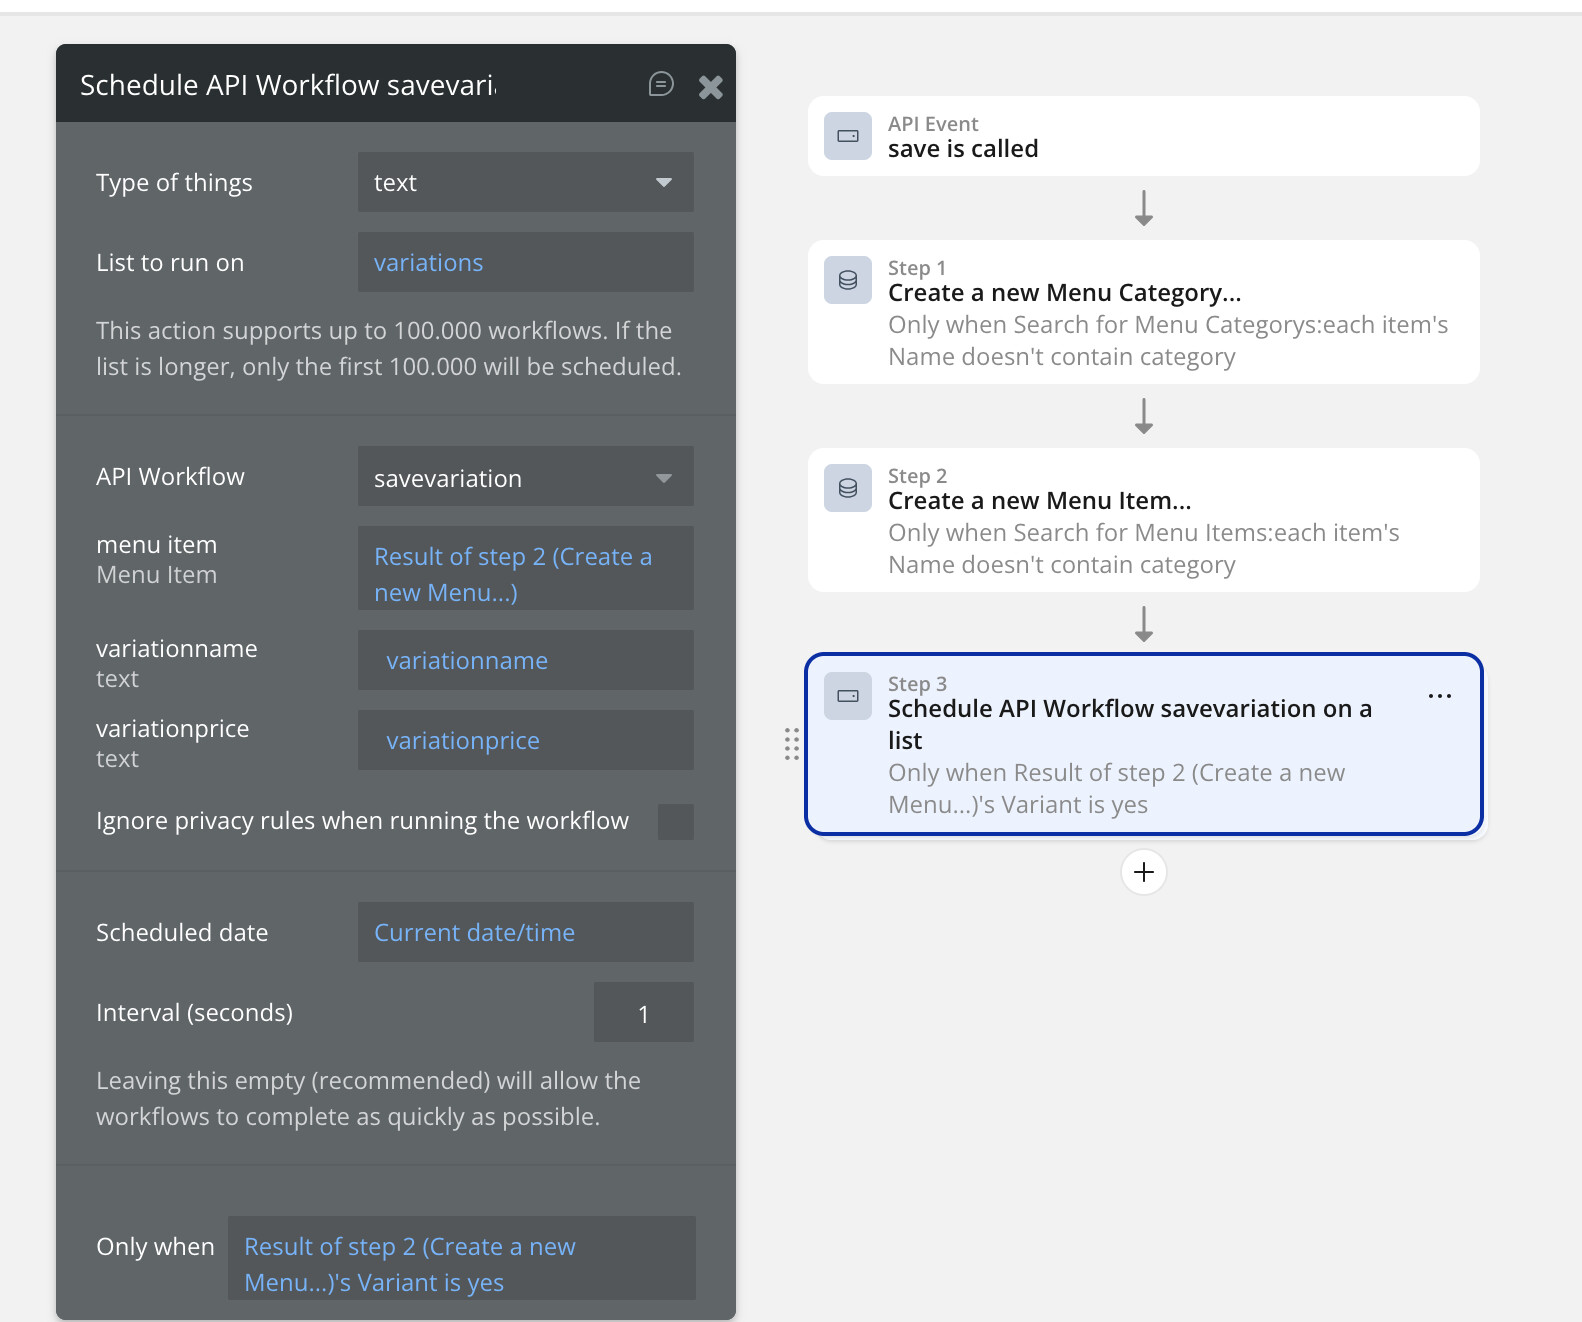
Task: Open the comment bubble icon in panel header
Action: tap(661, 84)
